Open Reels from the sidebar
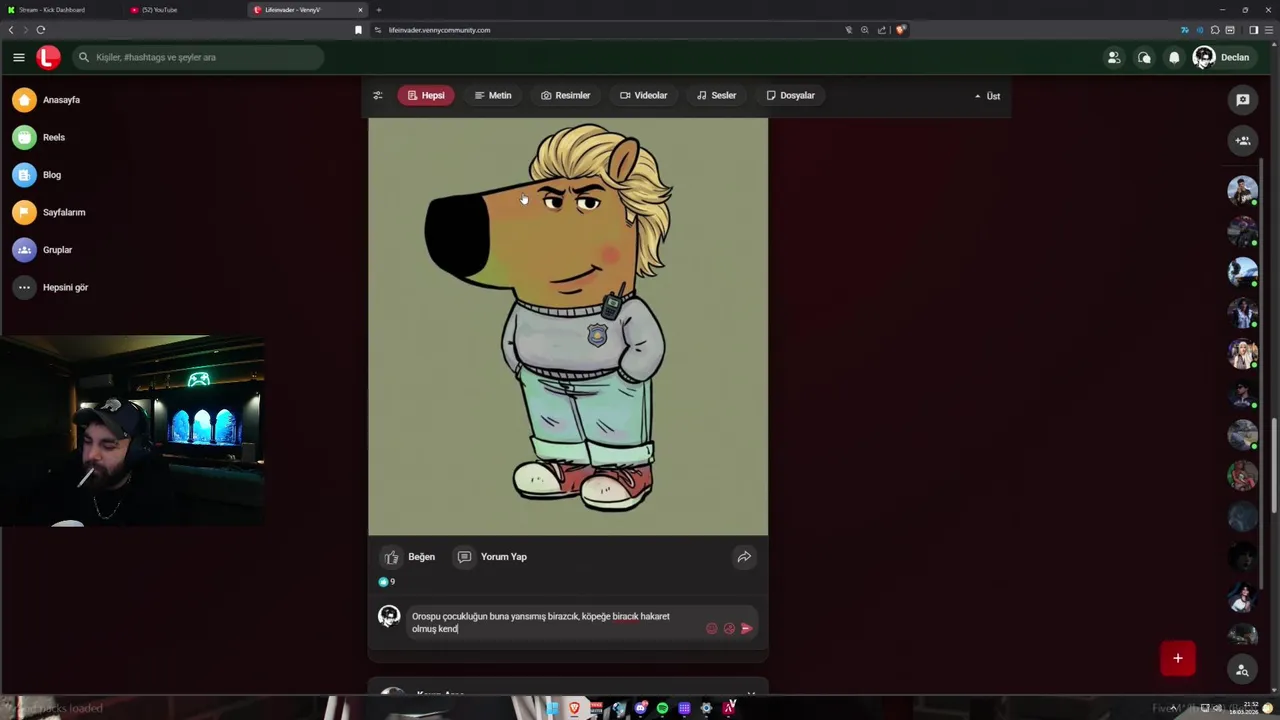Image resolution: width=1280 pixels, height=720 pixels. [x=39, y=137]
